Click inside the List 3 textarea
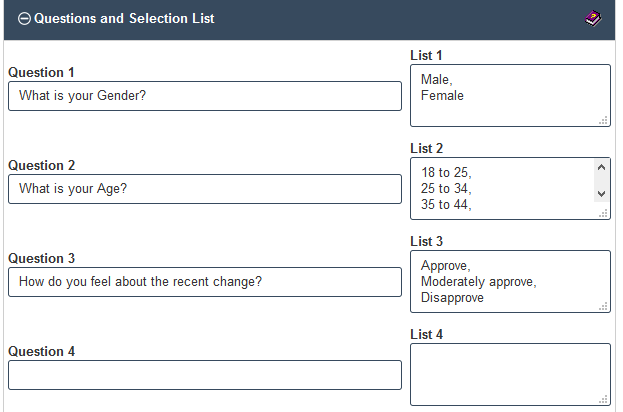The image size is (623, 412). coord(510,282)
